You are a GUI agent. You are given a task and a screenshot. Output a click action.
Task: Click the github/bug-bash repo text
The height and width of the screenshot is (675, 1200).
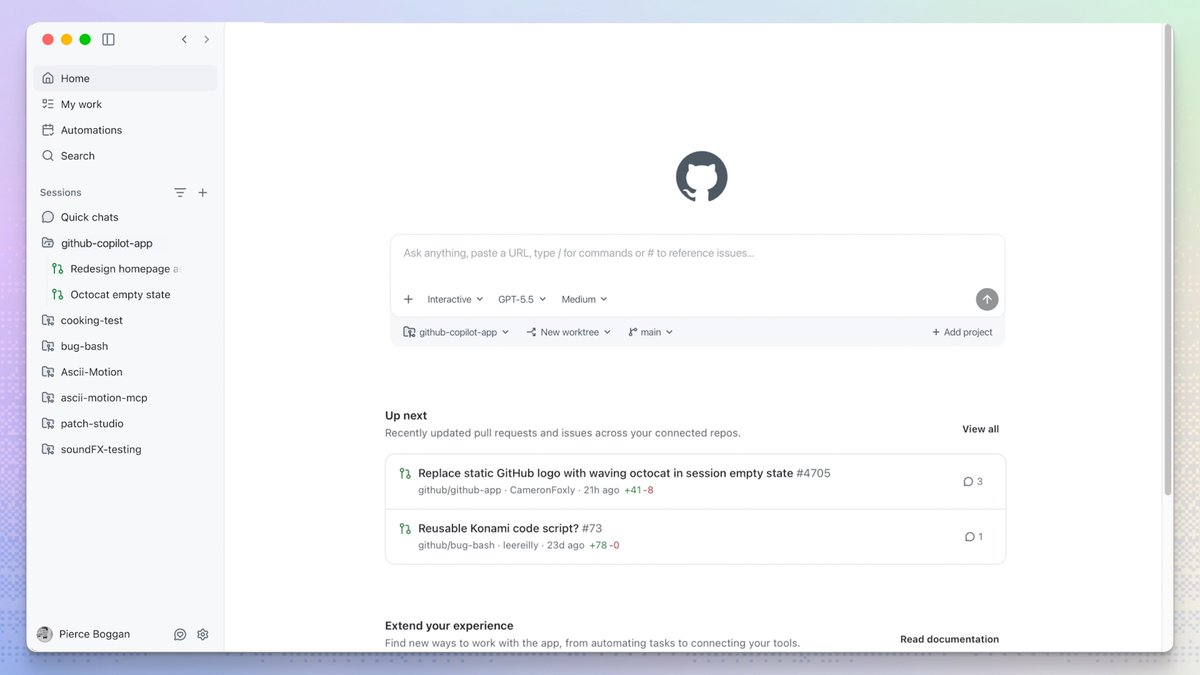(456, 545)
